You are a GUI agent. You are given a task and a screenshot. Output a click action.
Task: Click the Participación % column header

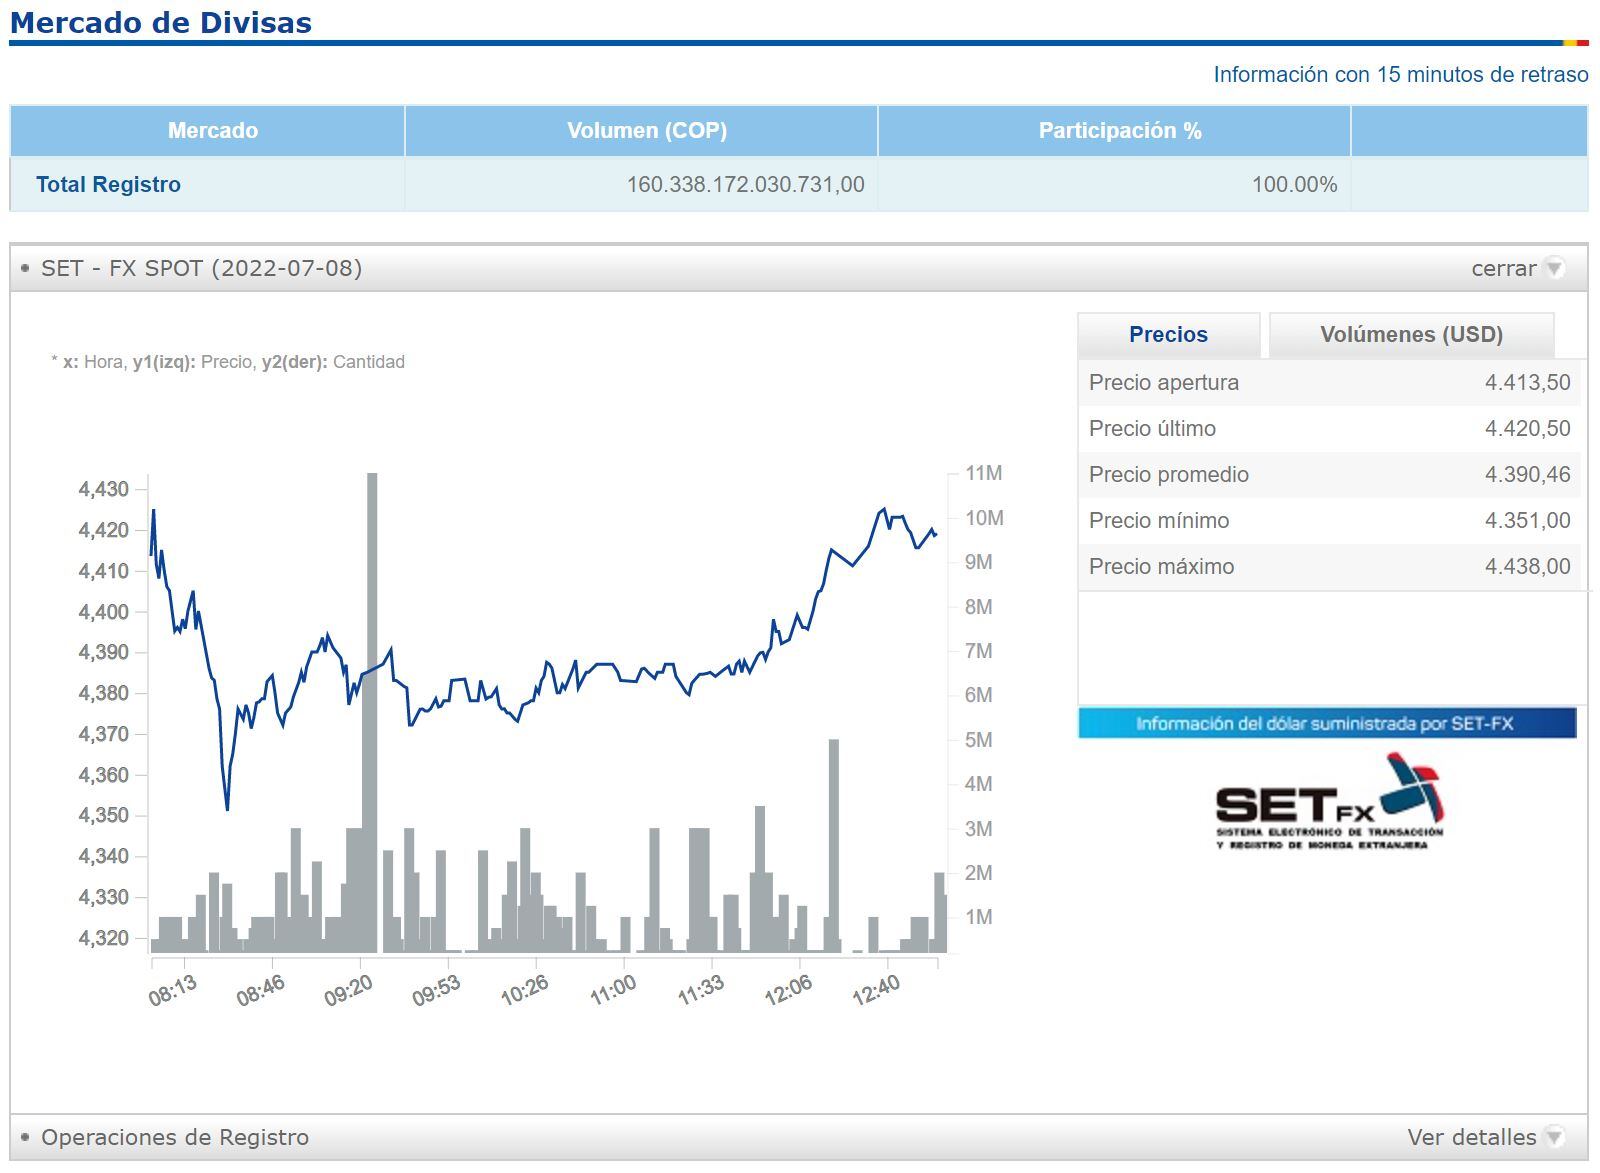pyautogui.click(x=1119, y=131)
